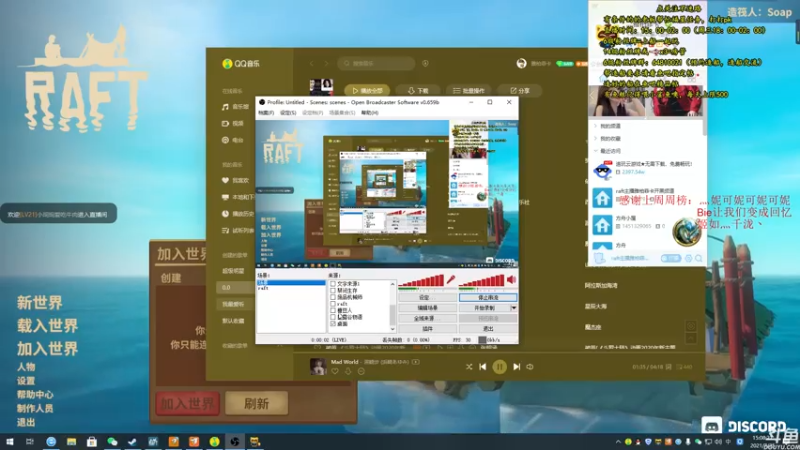Open Trial Listen list in QQ Music sidebar
The image size is (800, 450).
click(x=237, y=230)
